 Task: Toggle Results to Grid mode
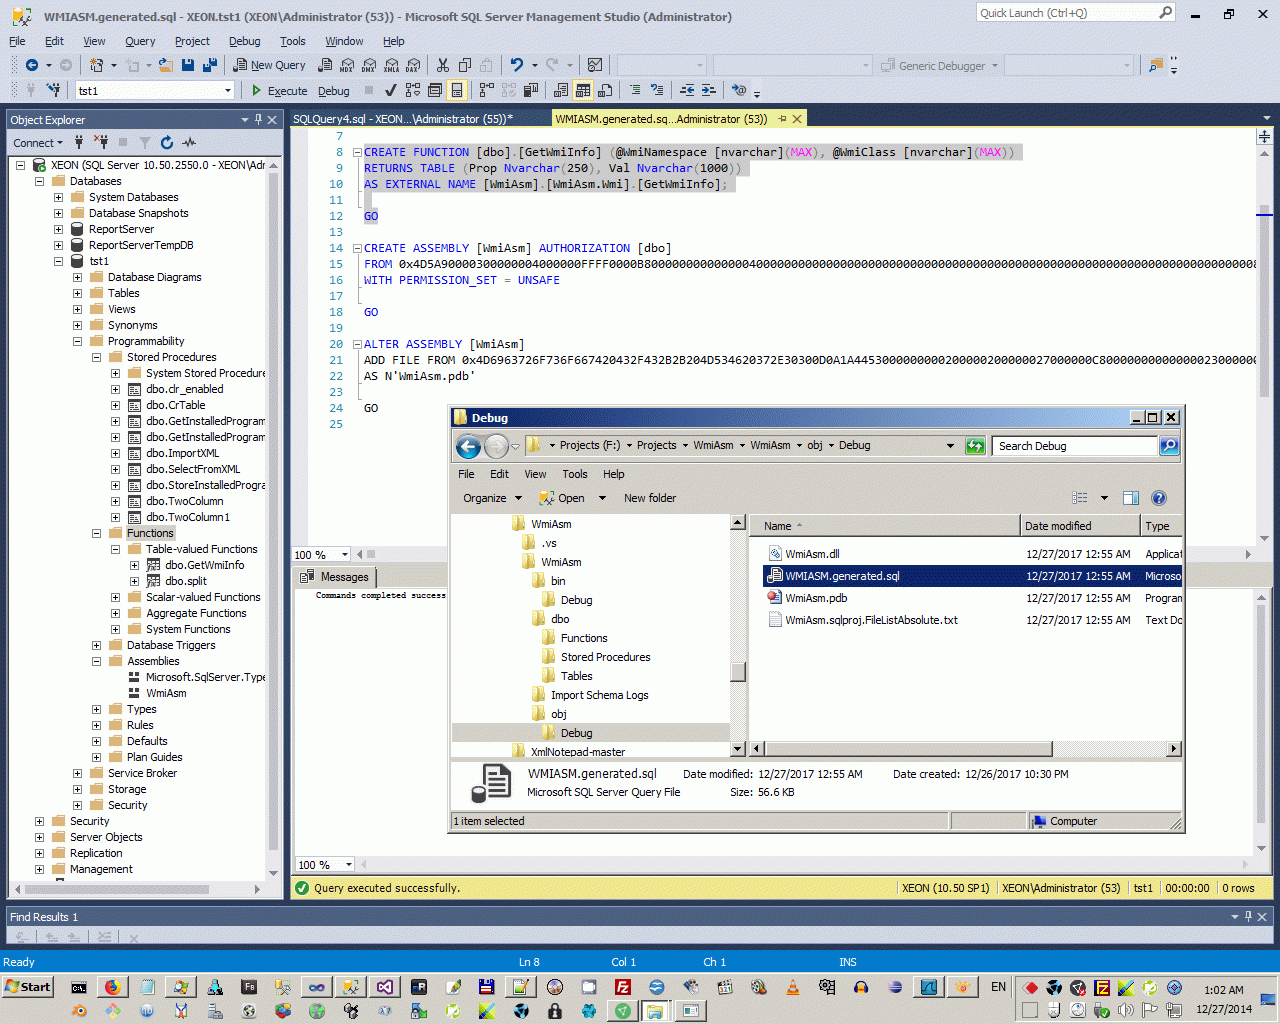(583, 90)
